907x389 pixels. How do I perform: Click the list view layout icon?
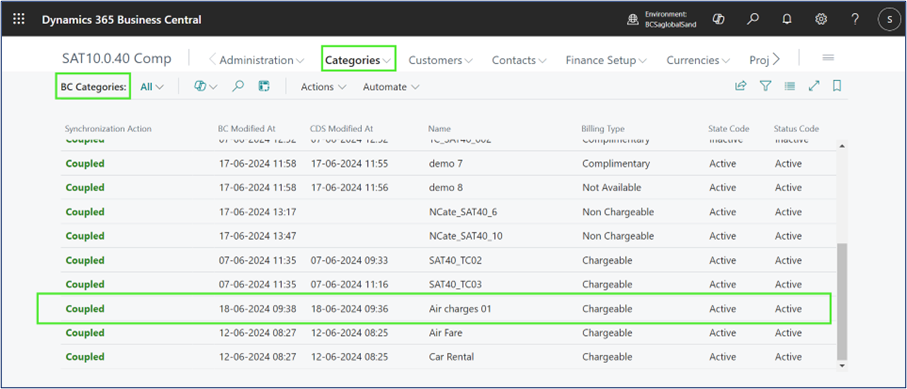coord(790,86)
